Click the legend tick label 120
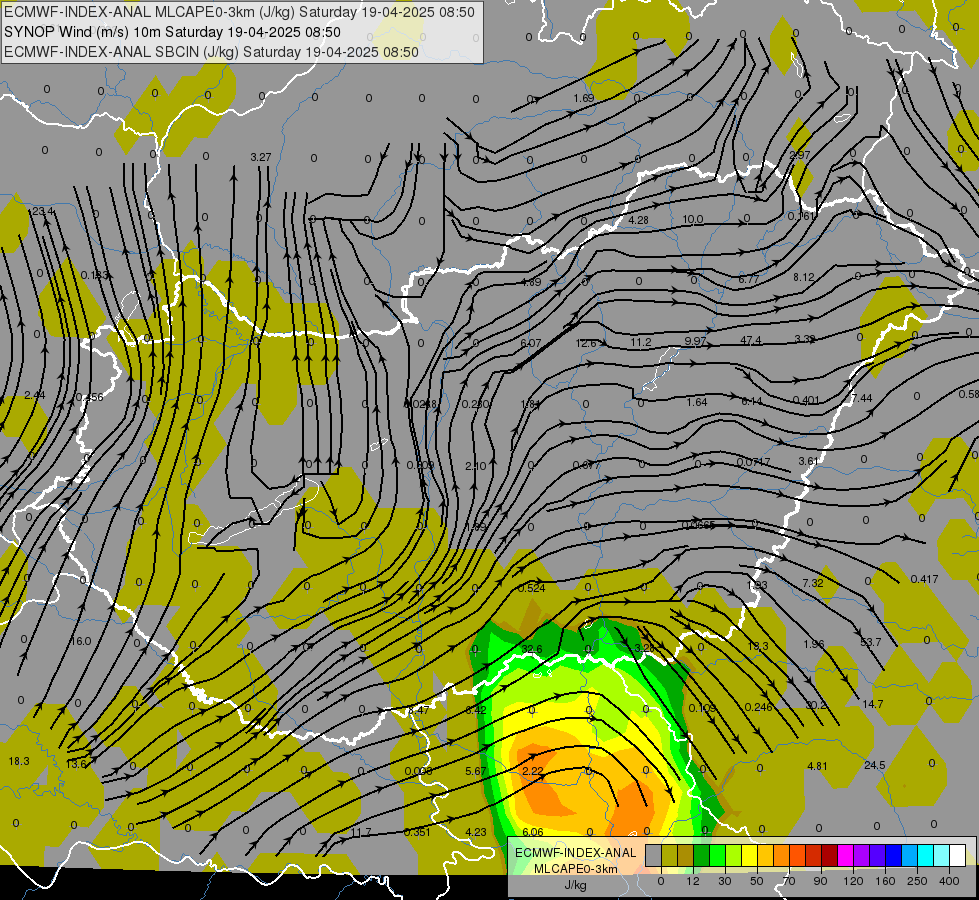Image resolution: width=979 pixels, height=900 pixels. [x=853, y=881]
